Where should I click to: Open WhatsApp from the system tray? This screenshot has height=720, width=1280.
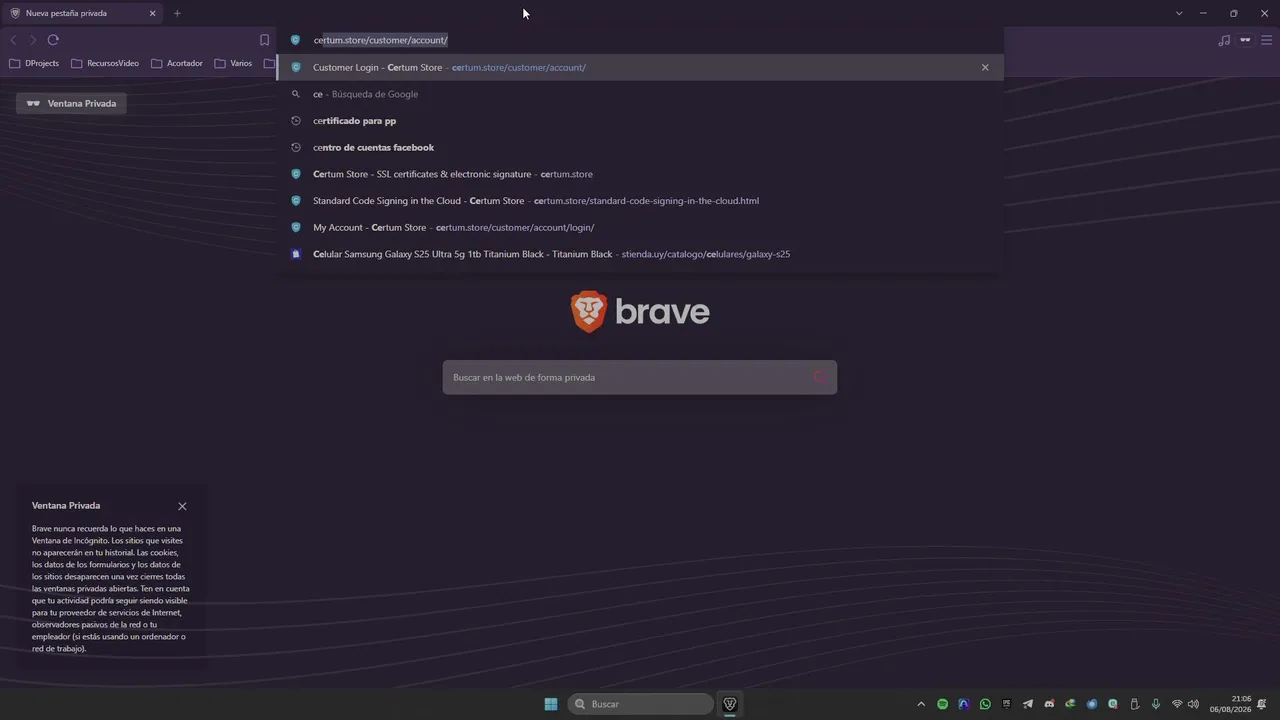tap(985, 704)
